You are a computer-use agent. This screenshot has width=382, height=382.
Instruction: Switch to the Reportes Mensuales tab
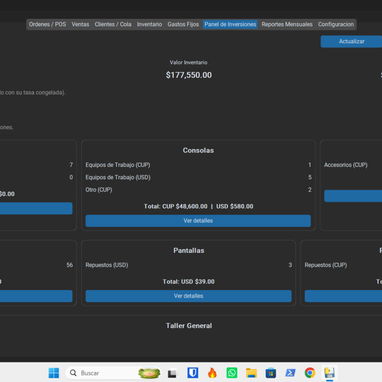coord(287,24)
